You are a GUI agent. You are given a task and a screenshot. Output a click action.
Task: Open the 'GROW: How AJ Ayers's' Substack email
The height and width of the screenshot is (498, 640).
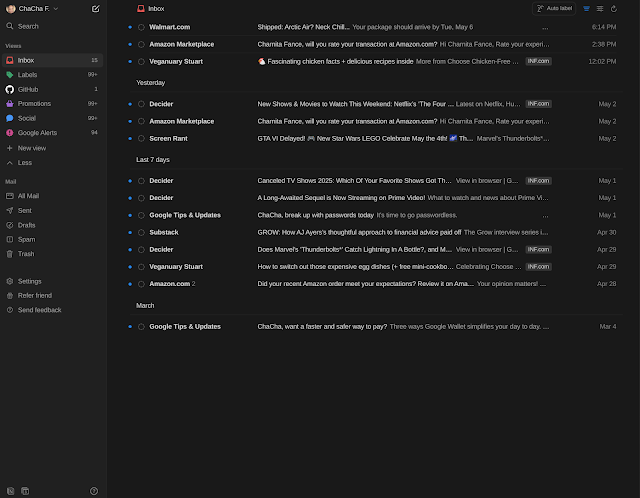[375, 233]
